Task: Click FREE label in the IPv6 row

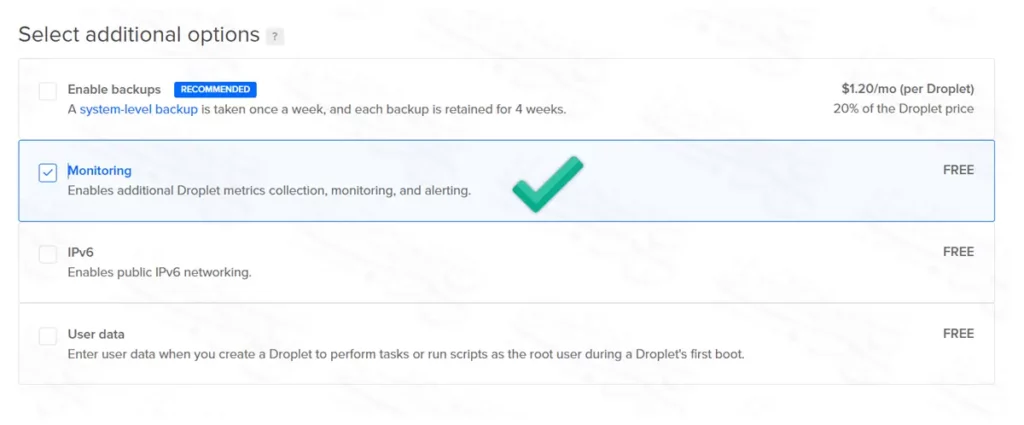Action: pyautogui.click(x=958, y=252)
